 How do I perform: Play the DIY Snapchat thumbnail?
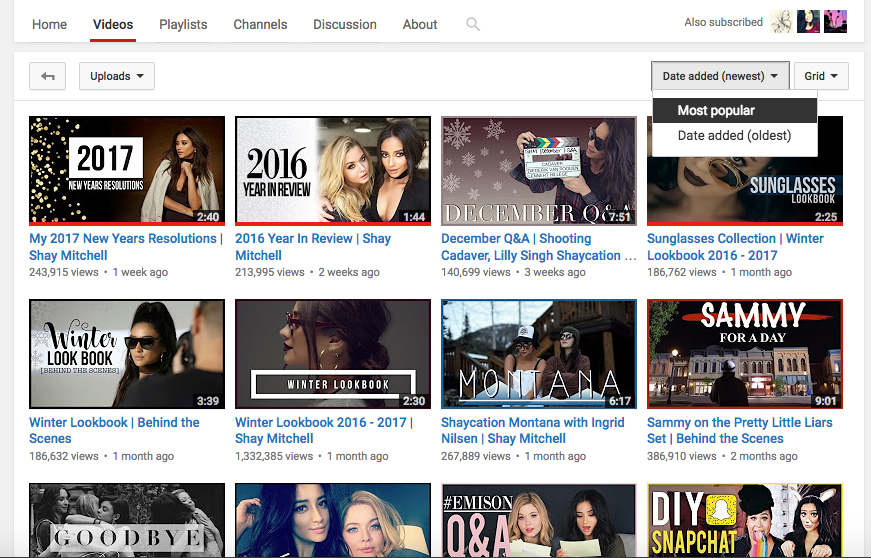pyautogui.click(x=745, y=520)
